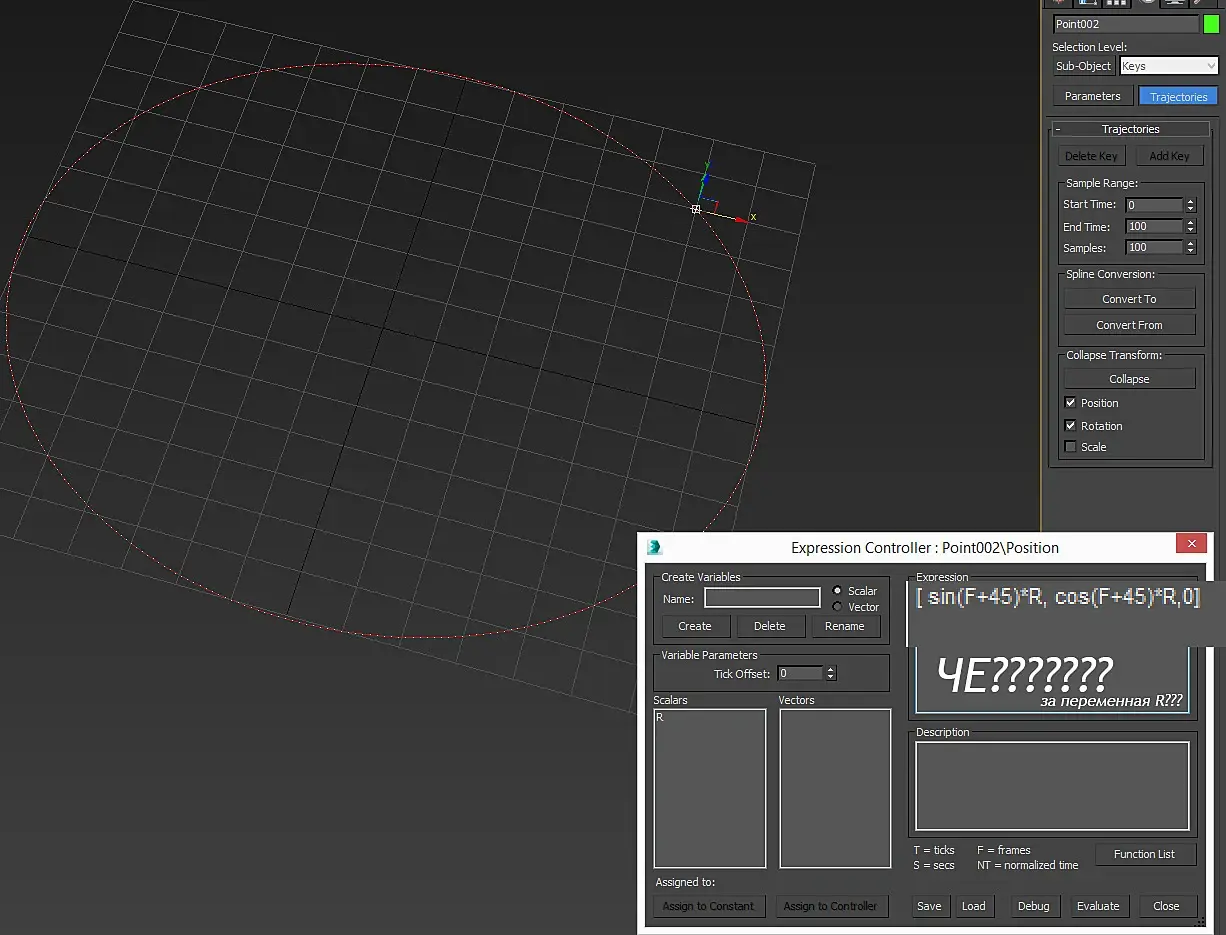Open the Function List
Viewport: 1226px width, 935px height.
(x=1144, y=854)
